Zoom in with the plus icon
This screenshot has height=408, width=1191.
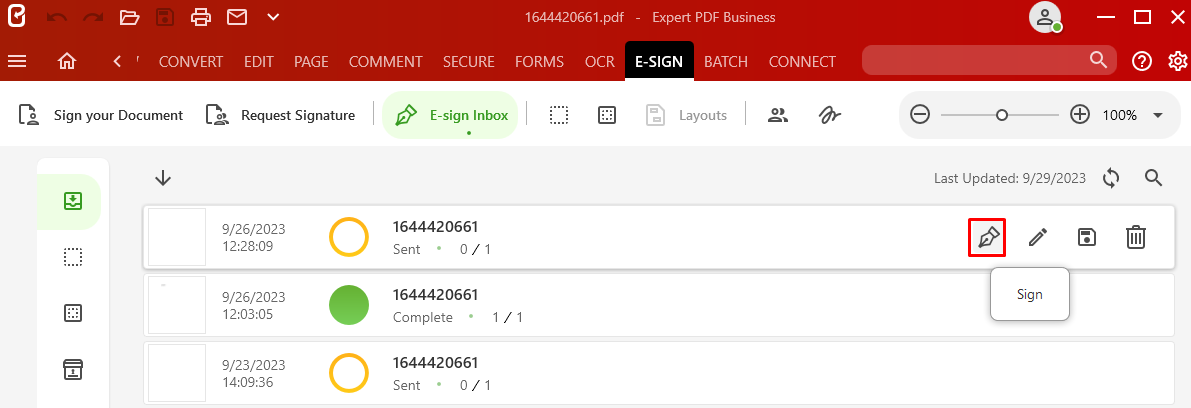(1079, 115)
